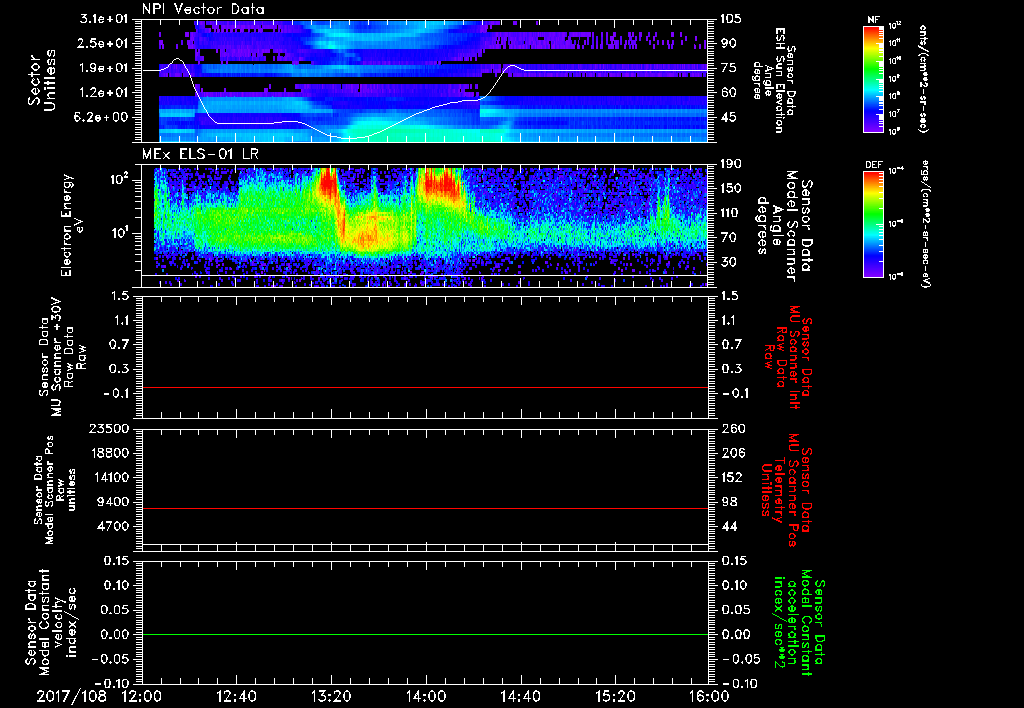The width and height of the screenshot is (1024, 708).
Task: Click the 190 scanner angle tick
Action: (731, 164)
